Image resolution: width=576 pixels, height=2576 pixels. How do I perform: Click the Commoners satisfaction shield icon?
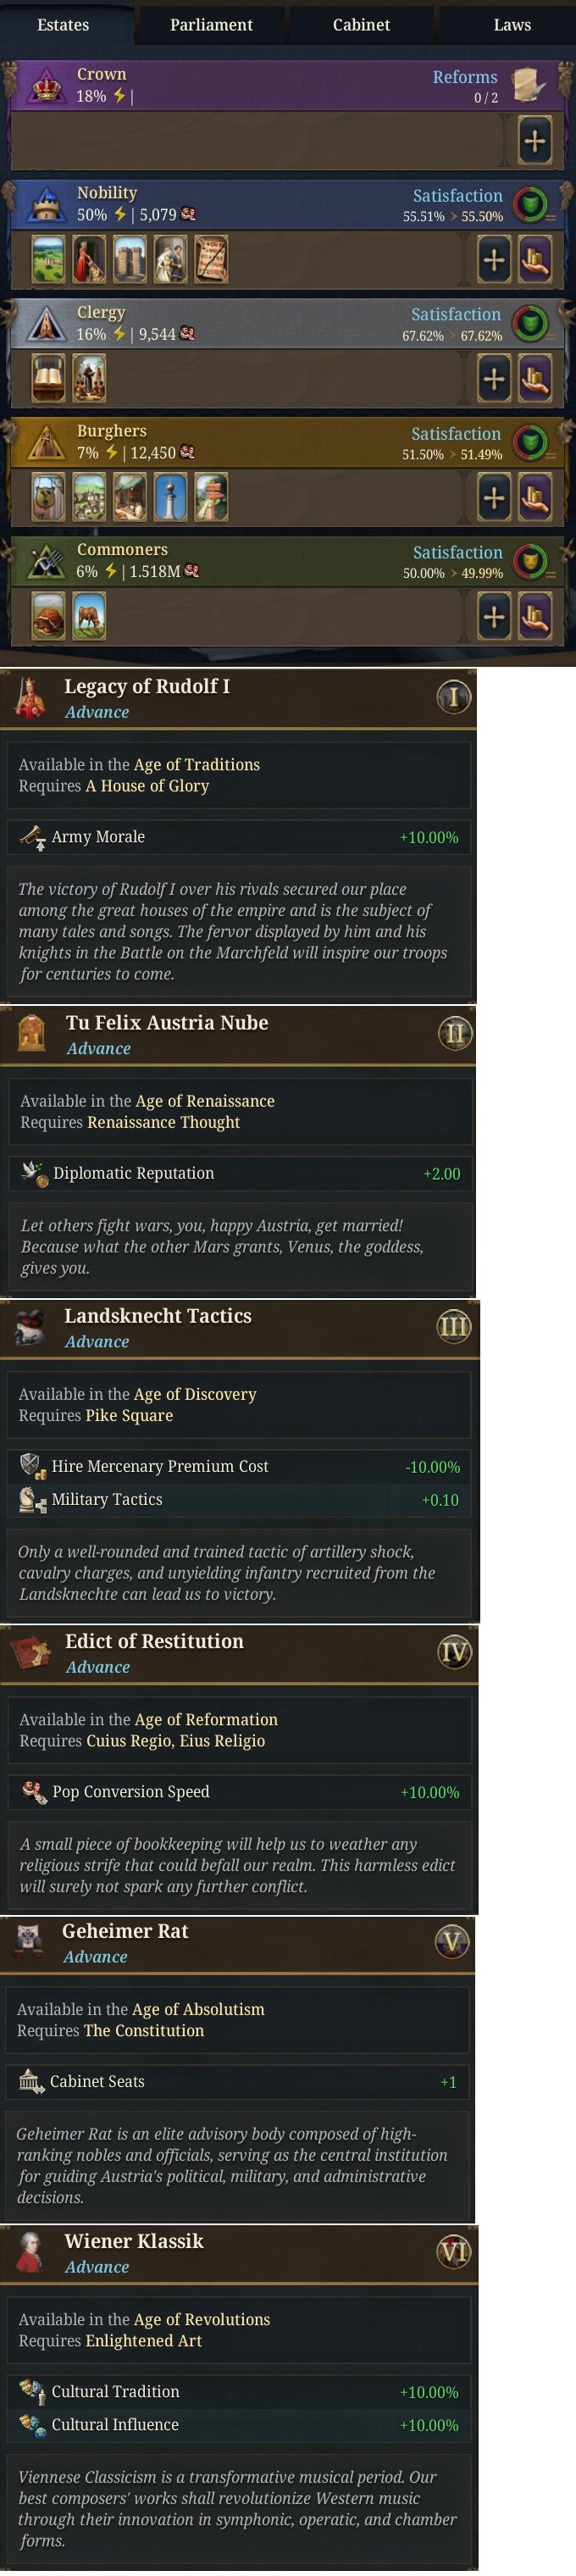(x=530, y=561)
